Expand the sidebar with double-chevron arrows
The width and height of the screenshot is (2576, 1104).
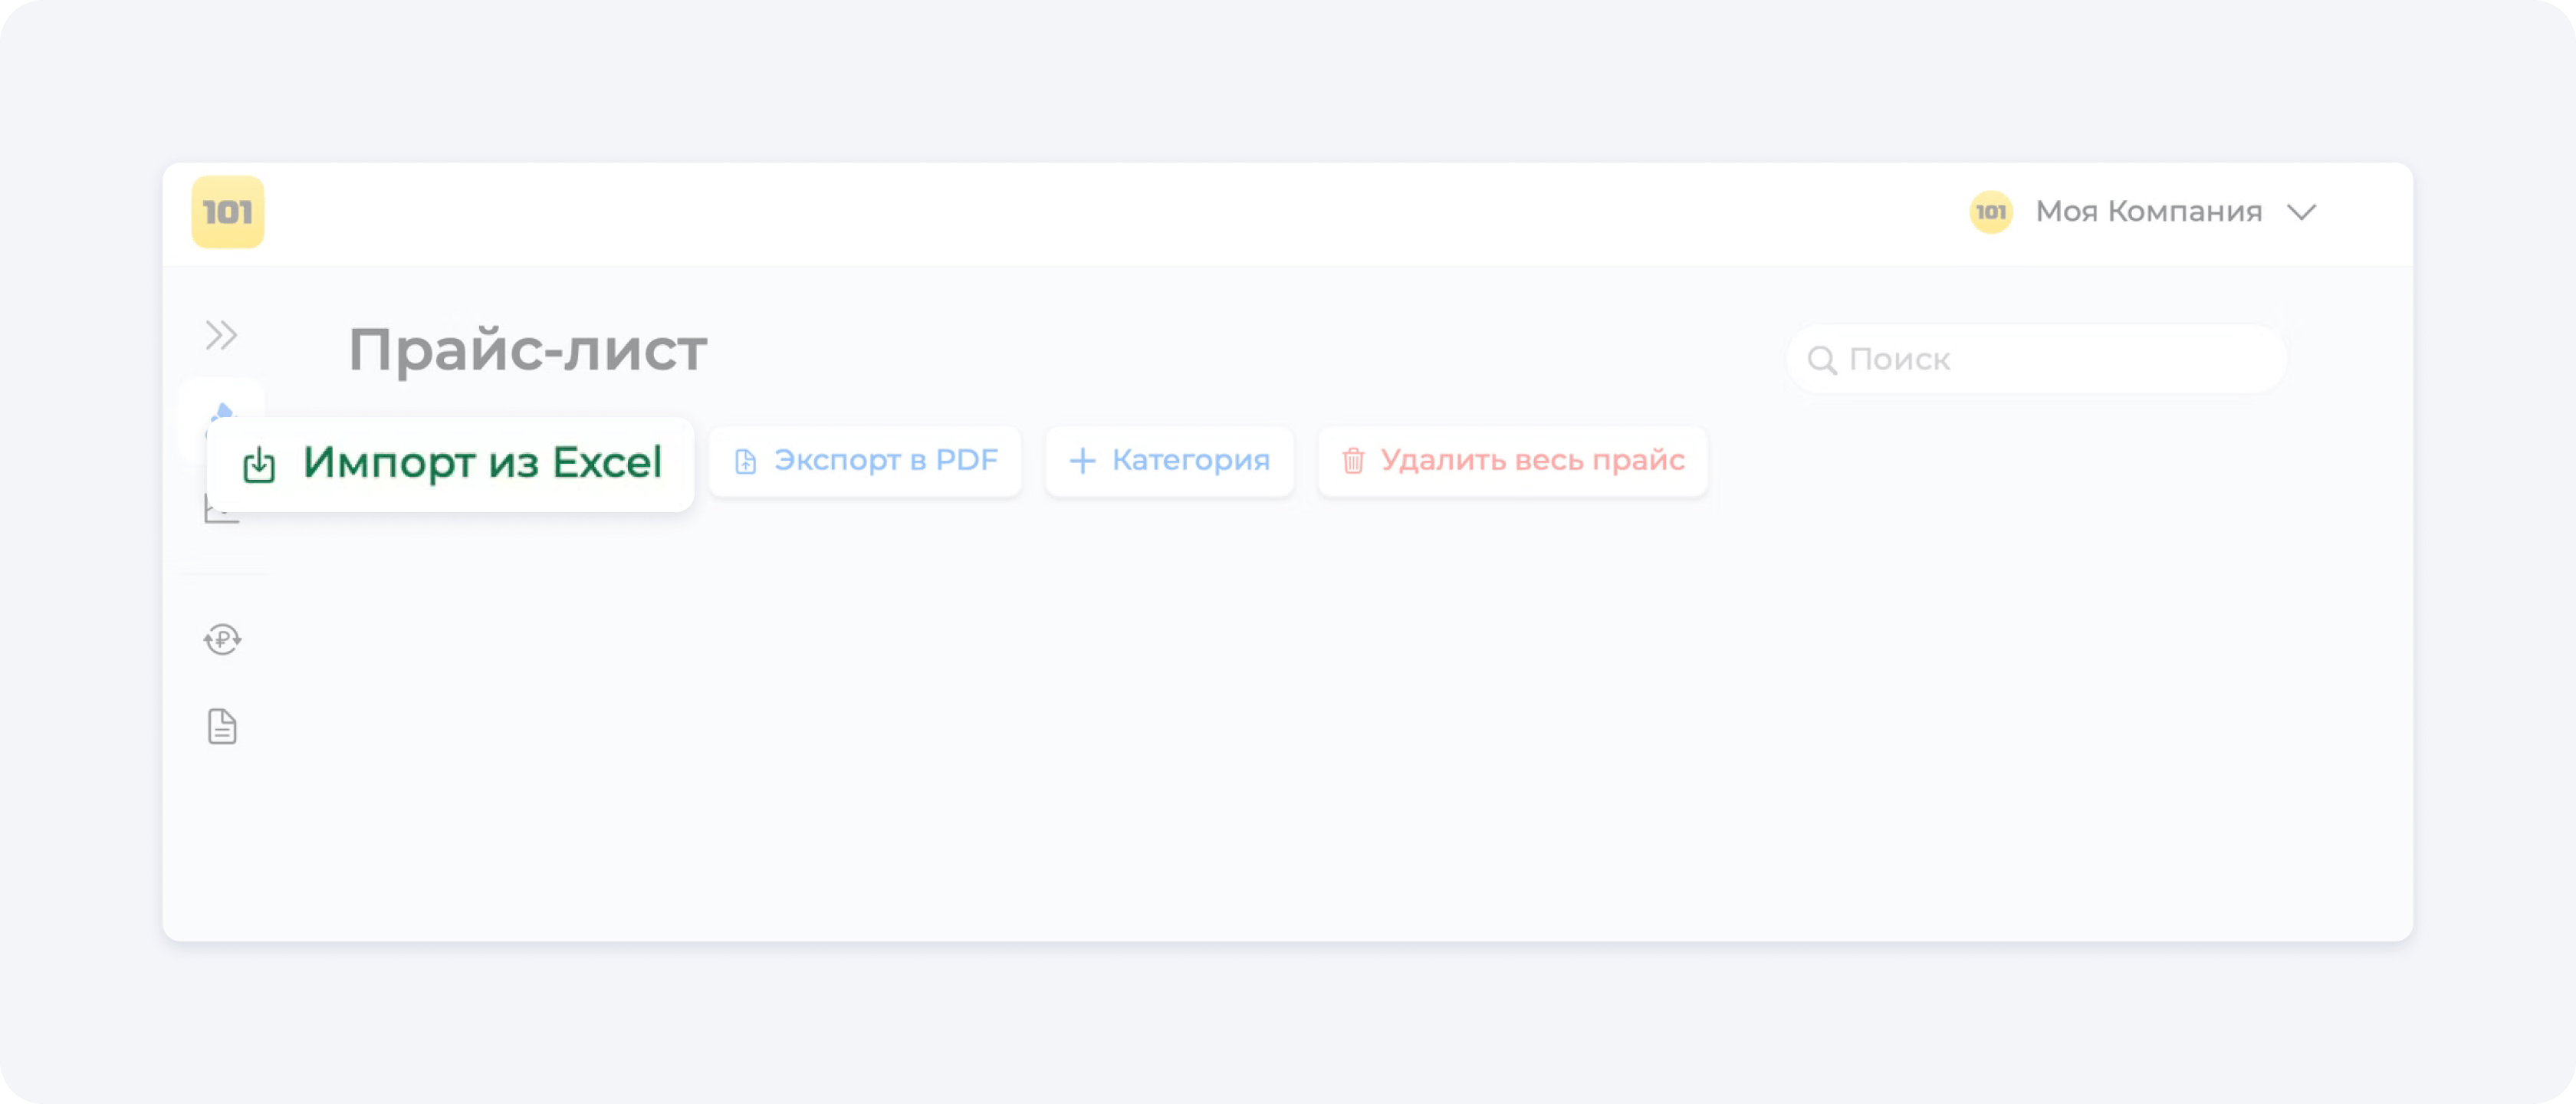coord(221,335)
